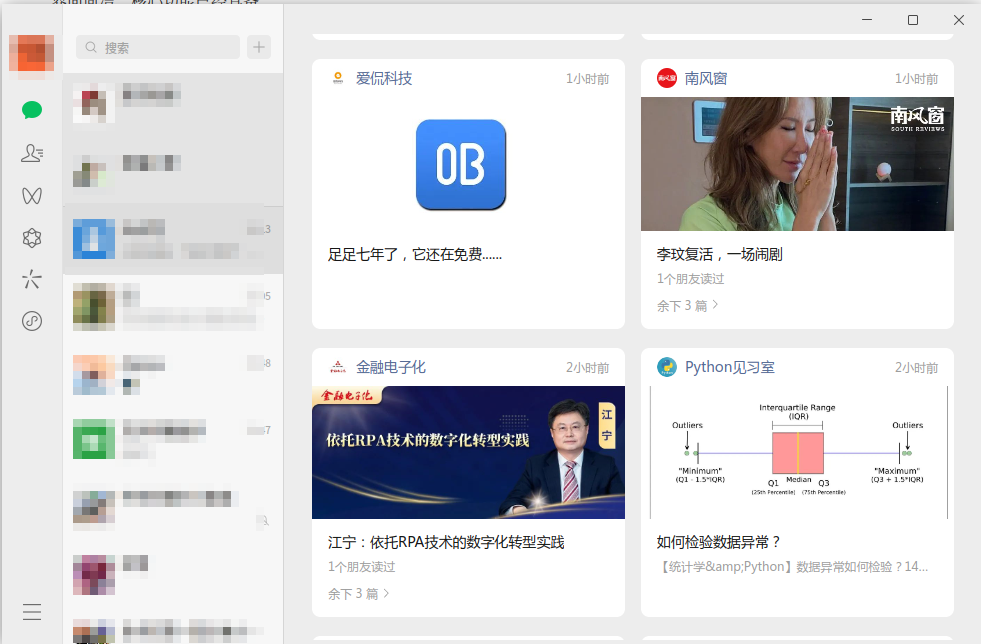This screenshot has width=981, height=644.
Task: Open the Python见习室 account name link
Action: [x=729, y=367]
